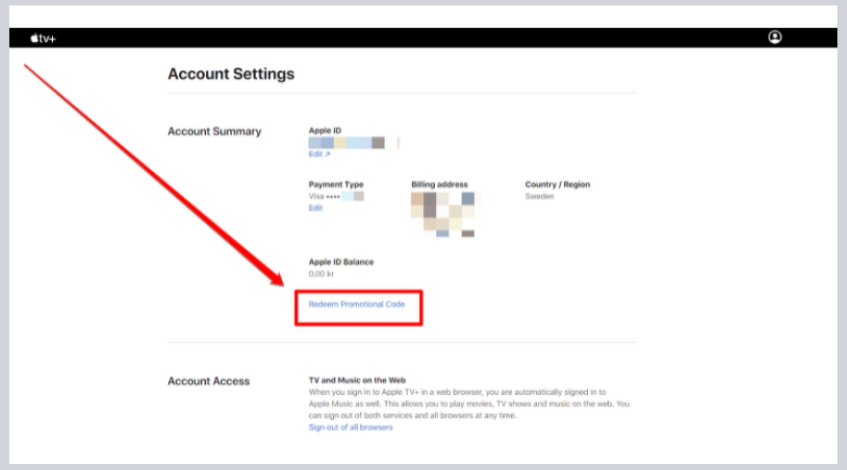Edit the Payment Type
Viewport: 847px width, 470px height.
coord(315,208)
